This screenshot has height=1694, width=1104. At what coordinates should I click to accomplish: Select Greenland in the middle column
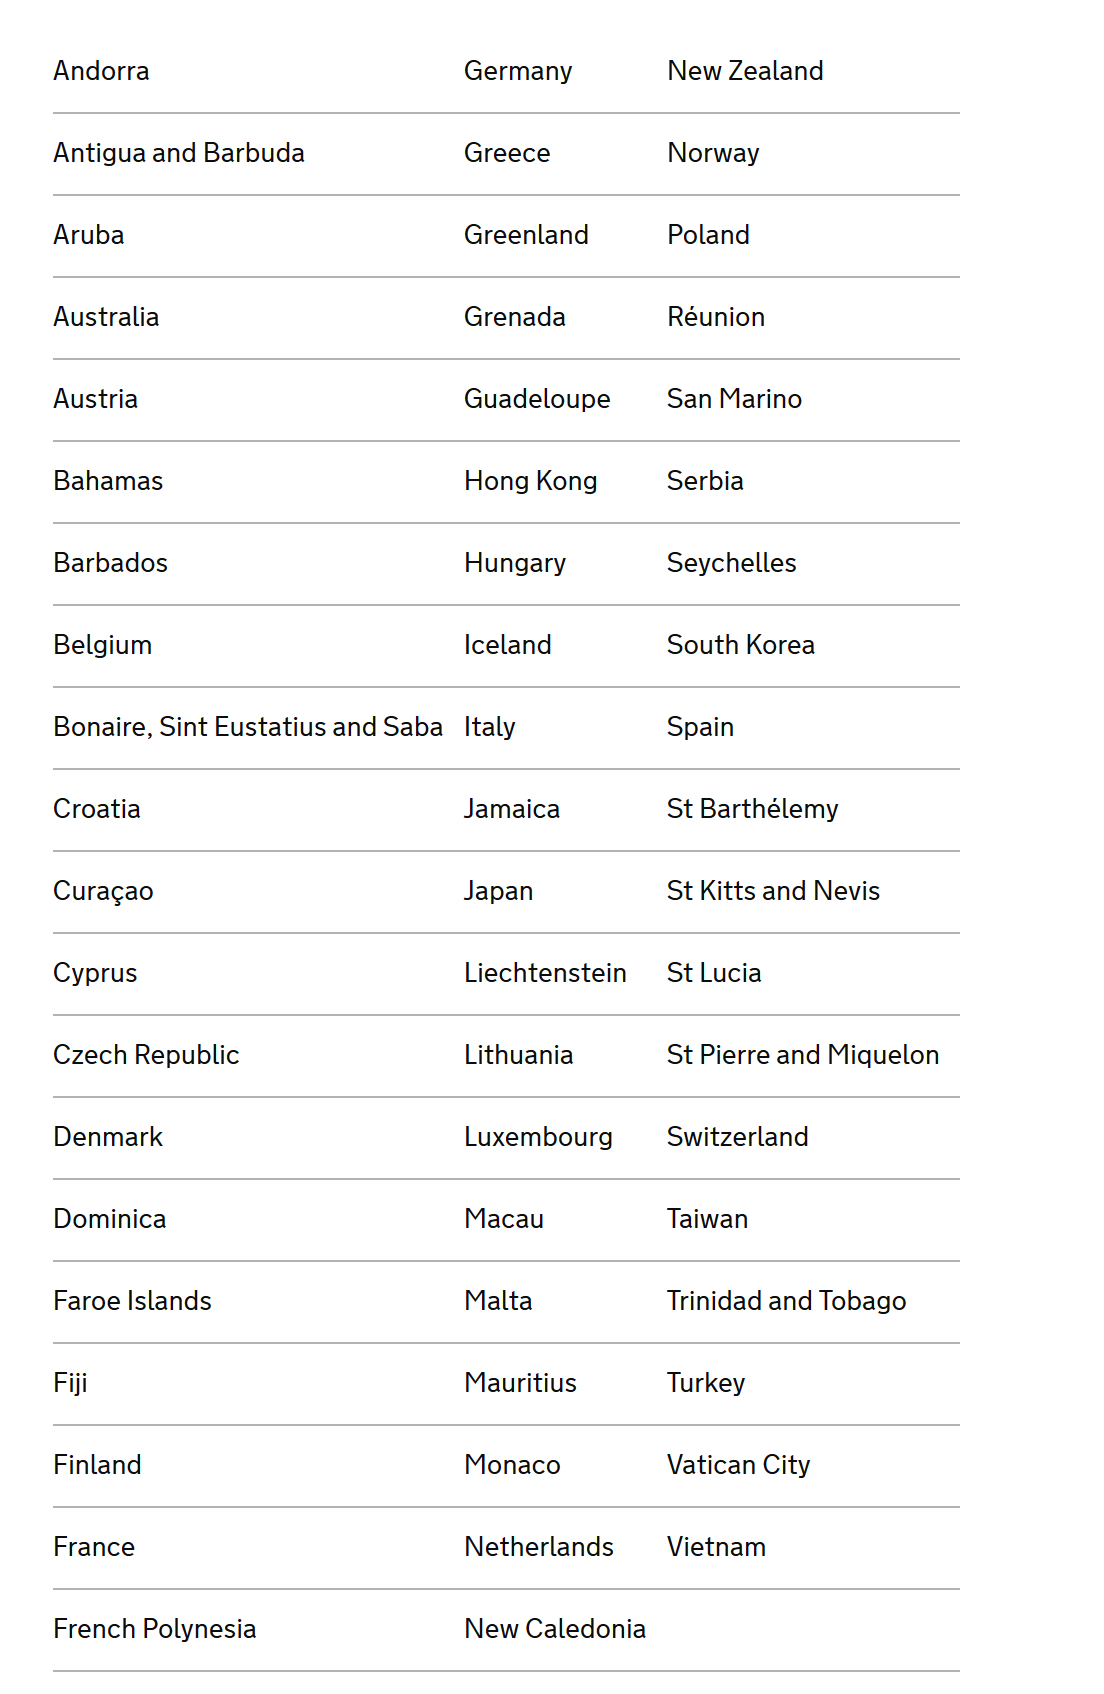click(526, 235)
